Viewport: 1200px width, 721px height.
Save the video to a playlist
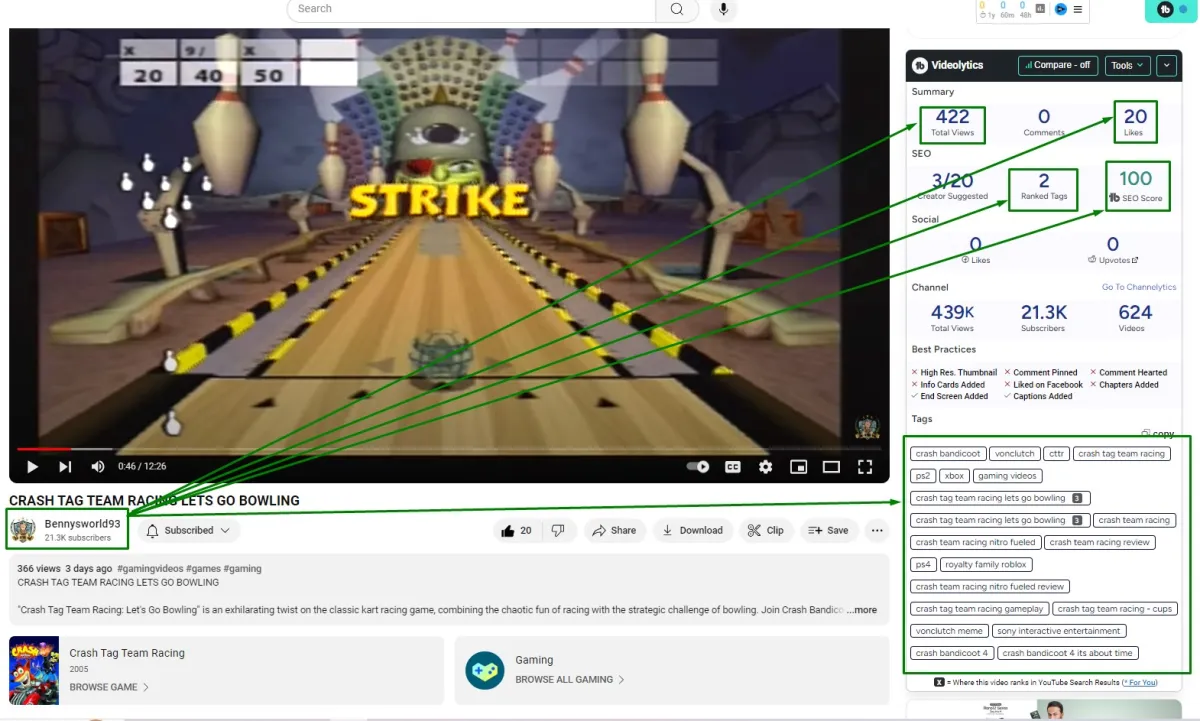[x=828, y=531]
